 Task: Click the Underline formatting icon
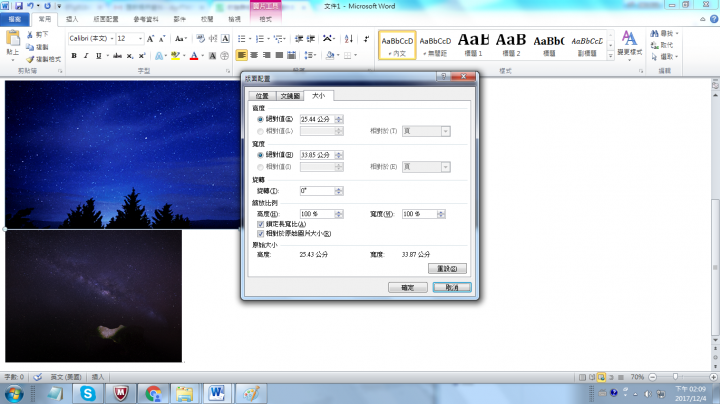click(98, 56)
